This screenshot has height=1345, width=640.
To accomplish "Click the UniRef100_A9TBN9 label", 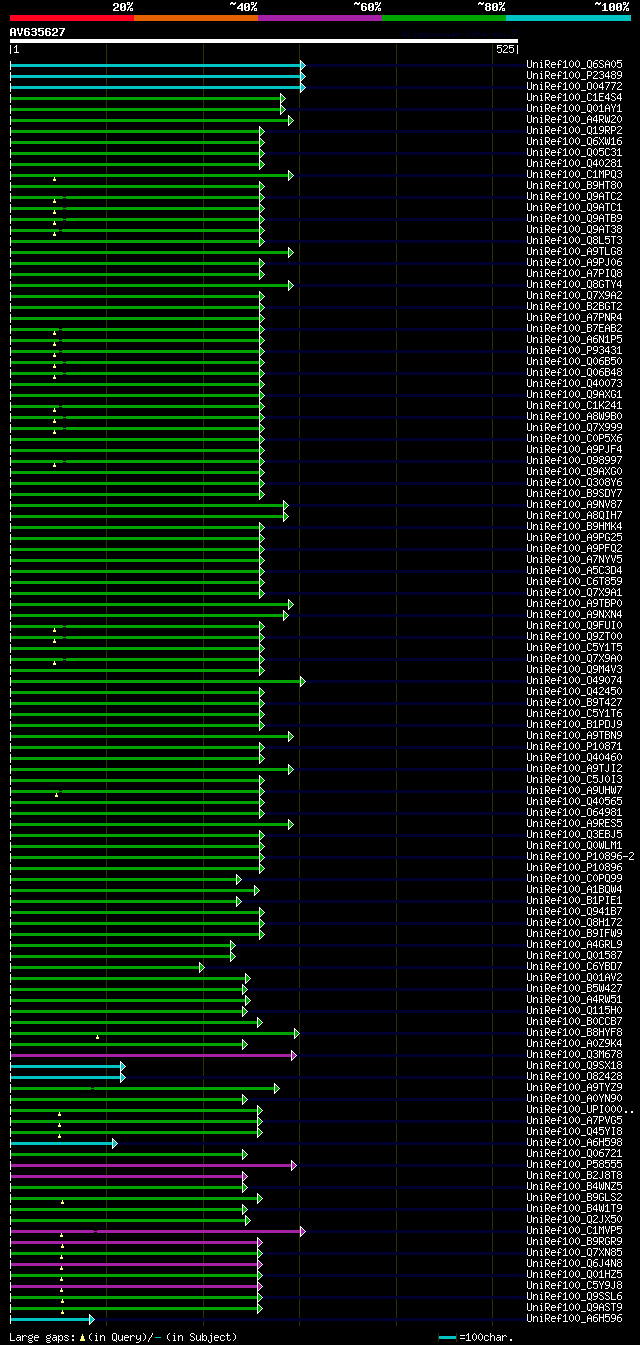I will click(576, 736).
